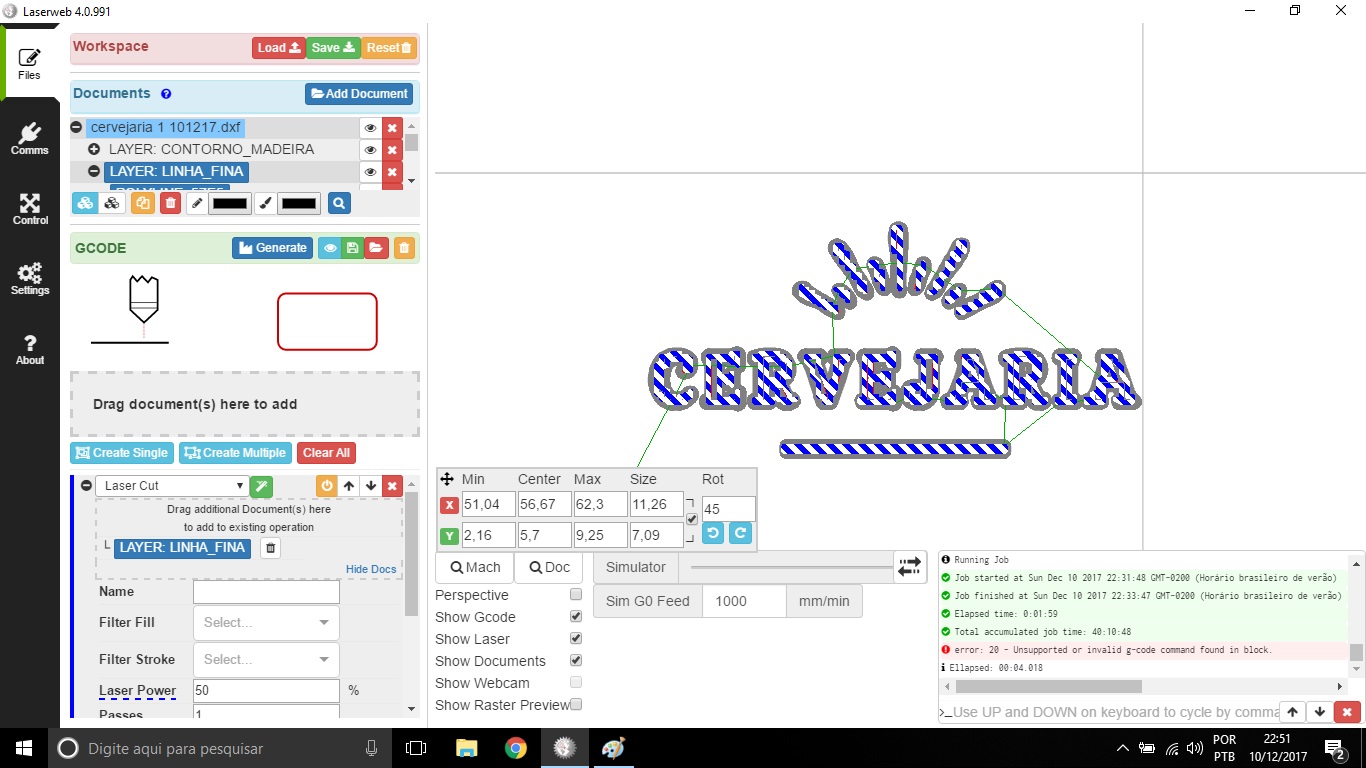
Task: Expand the LAYER: CONTORNO_MADEIRA node
Action: 94,149
